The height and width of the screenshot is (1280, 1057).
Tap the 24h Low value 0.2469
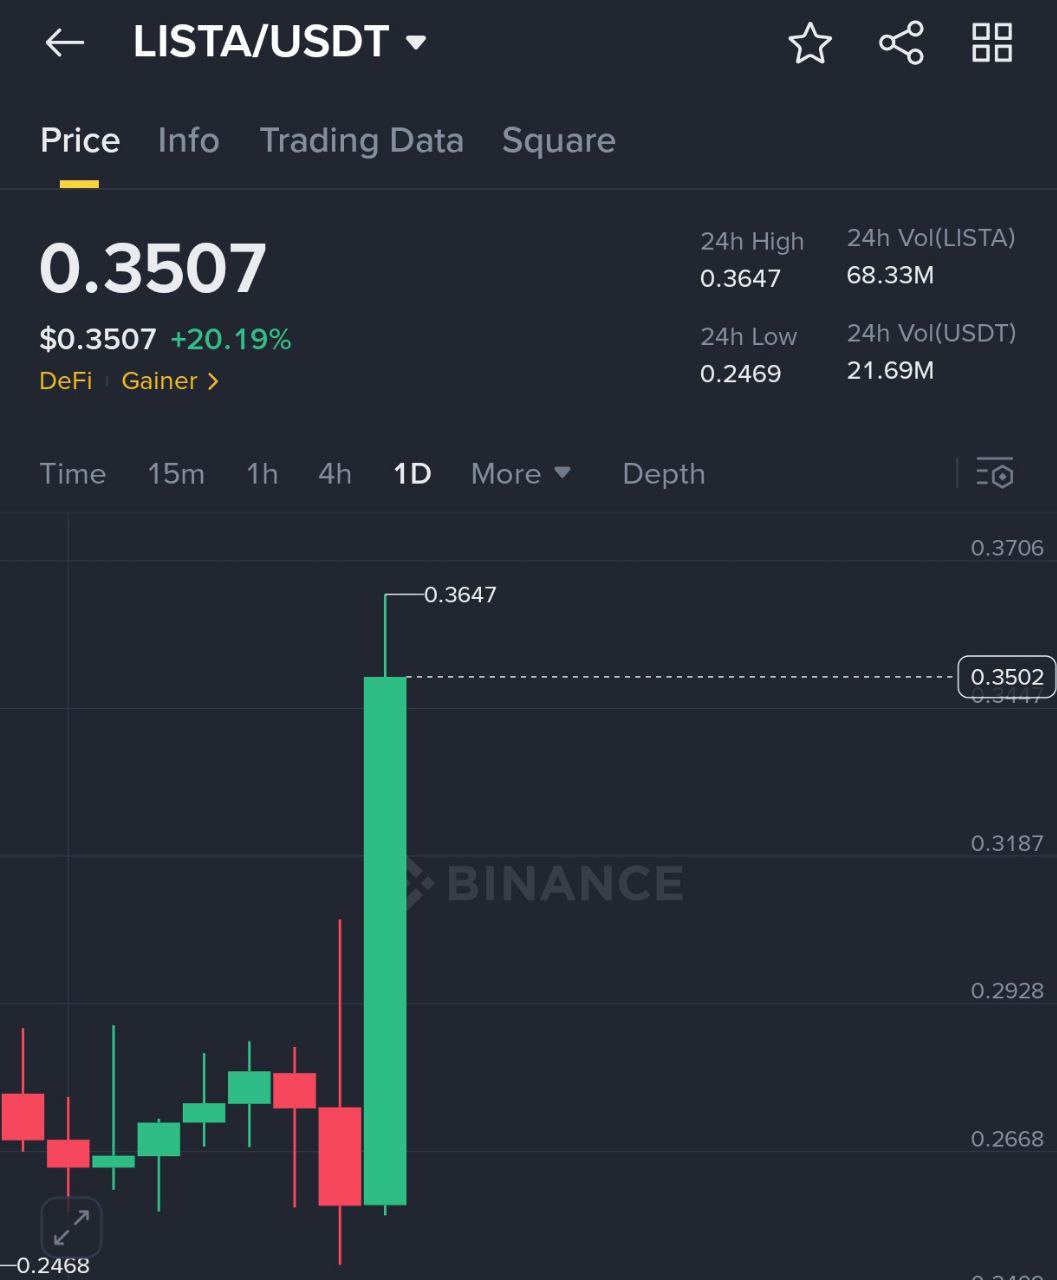coord(740,373)
